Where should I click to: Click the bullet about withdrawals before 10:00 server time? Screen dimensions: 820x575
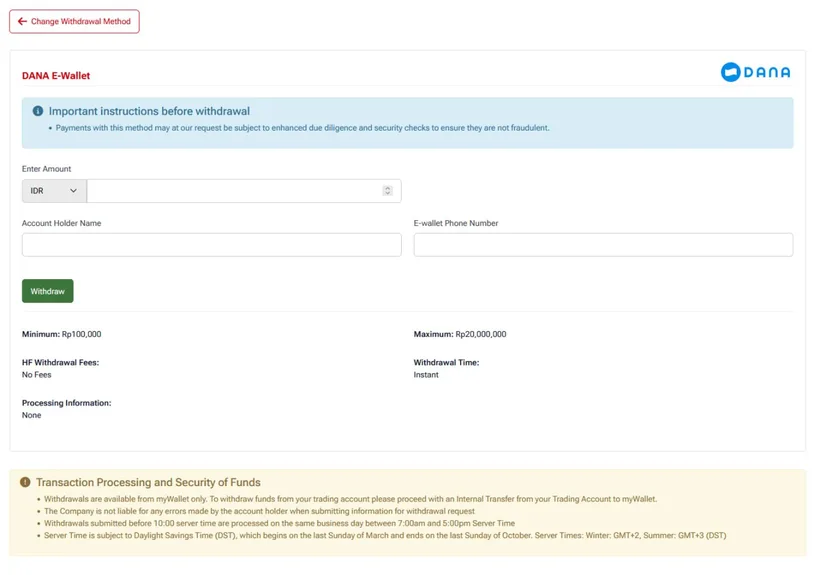click(279, 523)
